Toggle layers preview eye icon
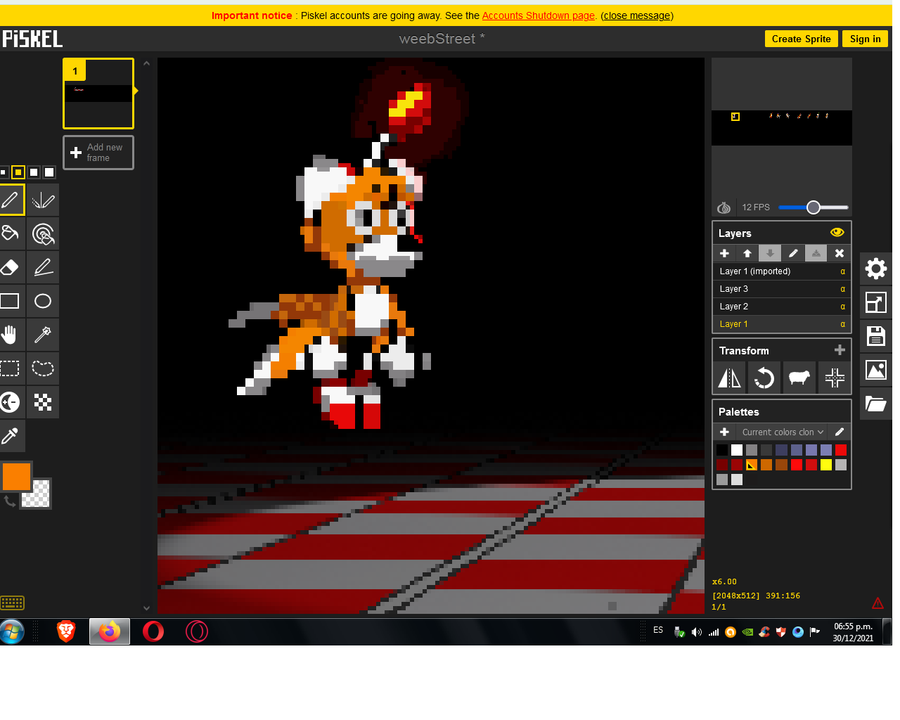 [x=837, y=233]
